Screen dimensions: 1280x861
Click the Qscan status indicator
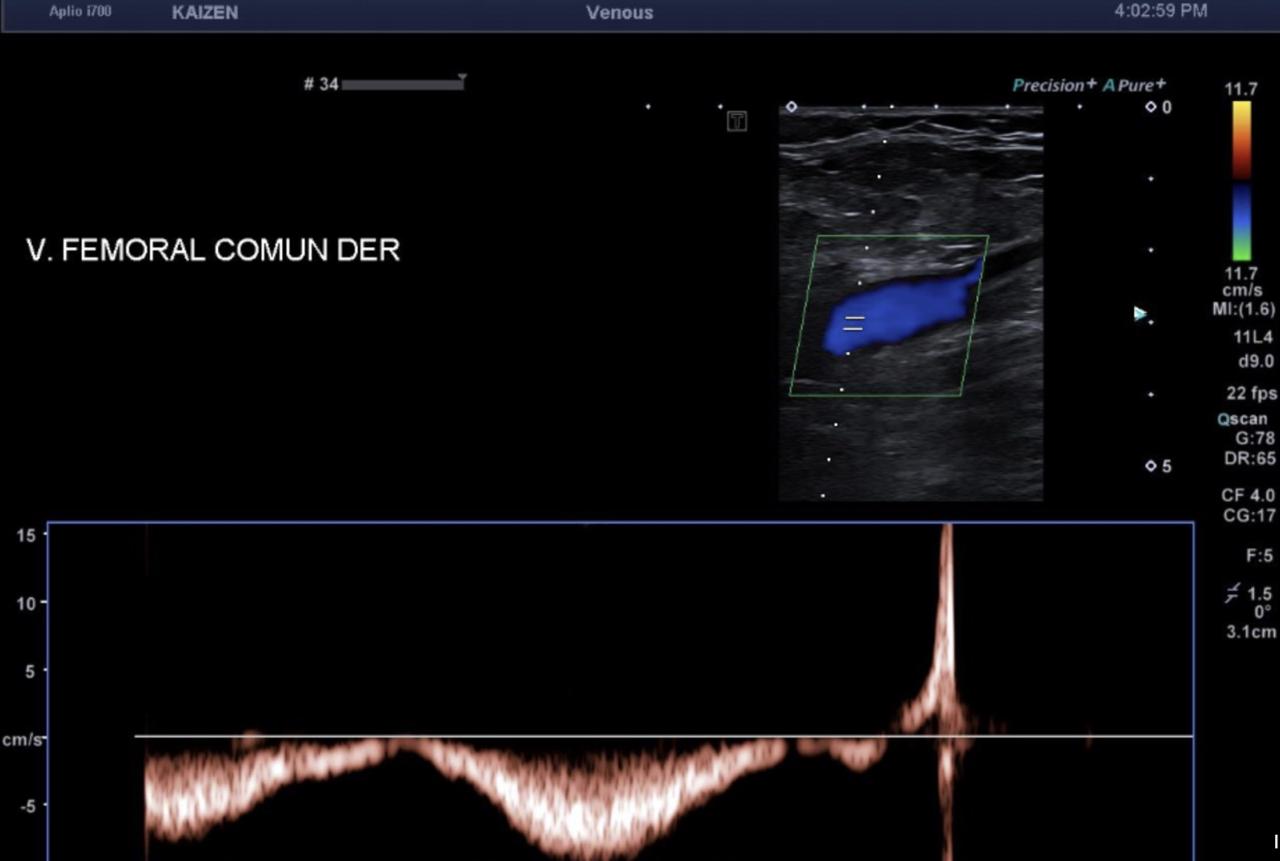tap(1242, 419)
